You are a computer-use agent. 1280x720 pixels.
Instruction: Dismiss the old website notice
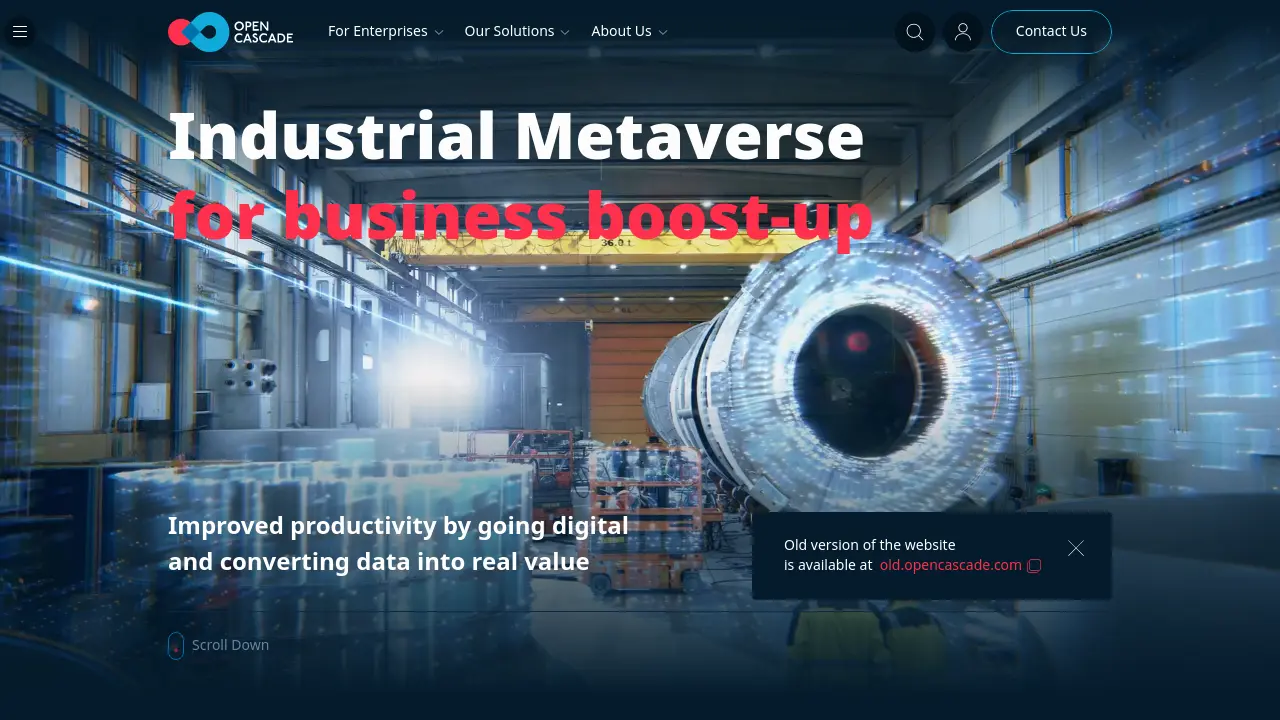[1076, 548]
